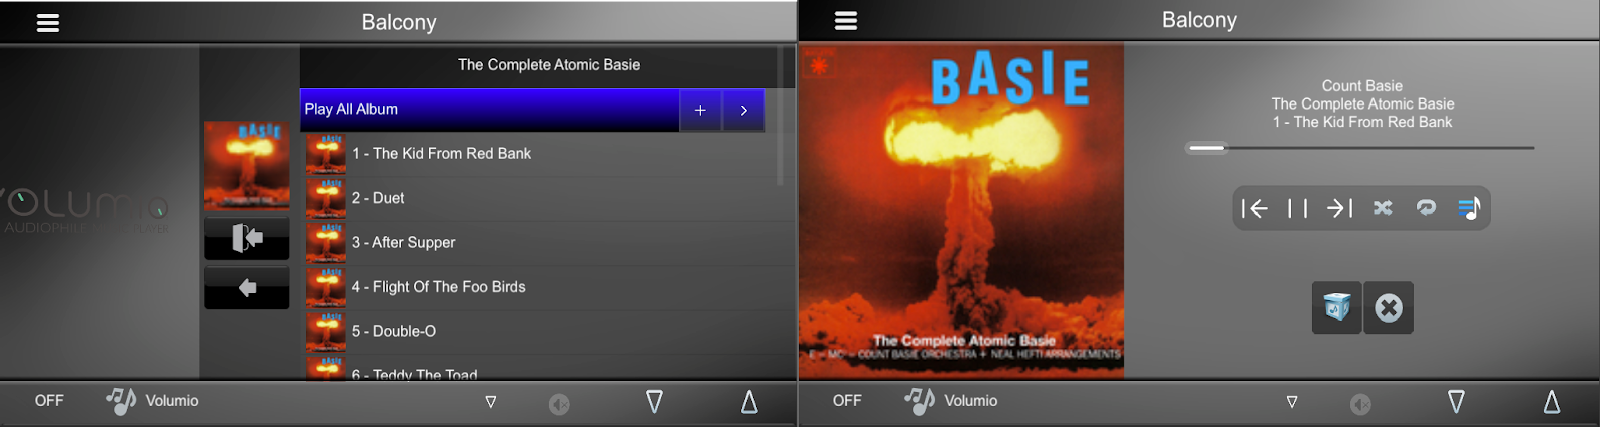This screenshot has width=1600, height=427.
Task: Click the exit-library icon below album thumbnail
Action: point(247,238)
